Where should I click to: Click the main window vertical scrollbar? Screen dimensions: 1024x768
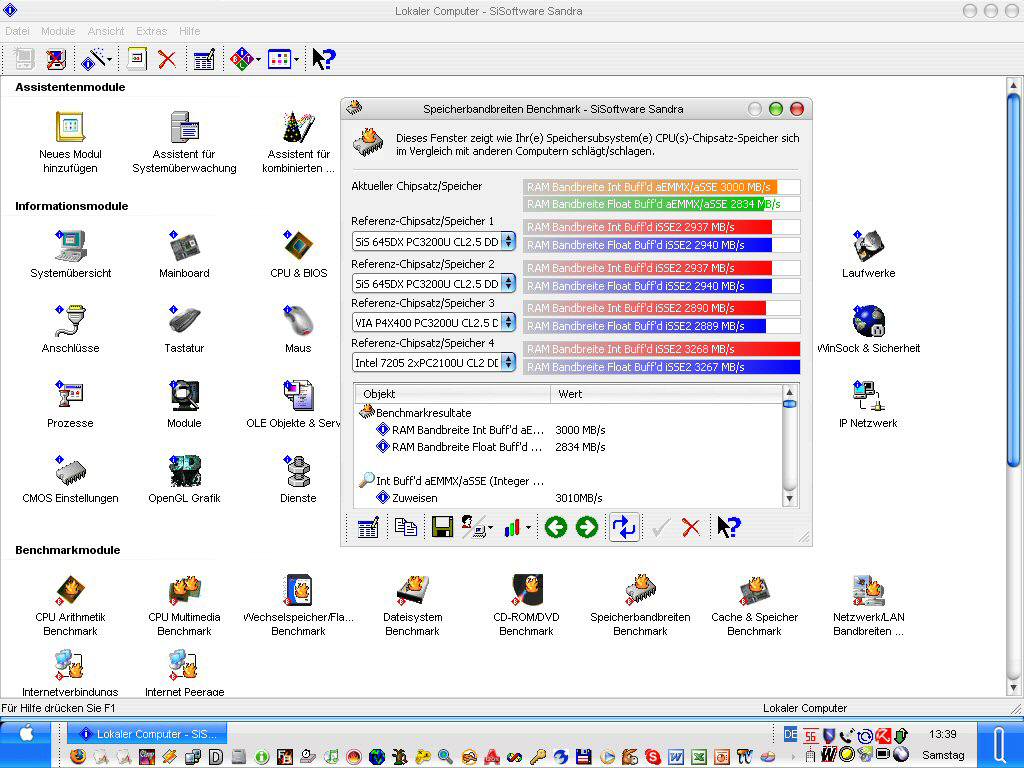pyautogui.click(x=1014, y=385)
